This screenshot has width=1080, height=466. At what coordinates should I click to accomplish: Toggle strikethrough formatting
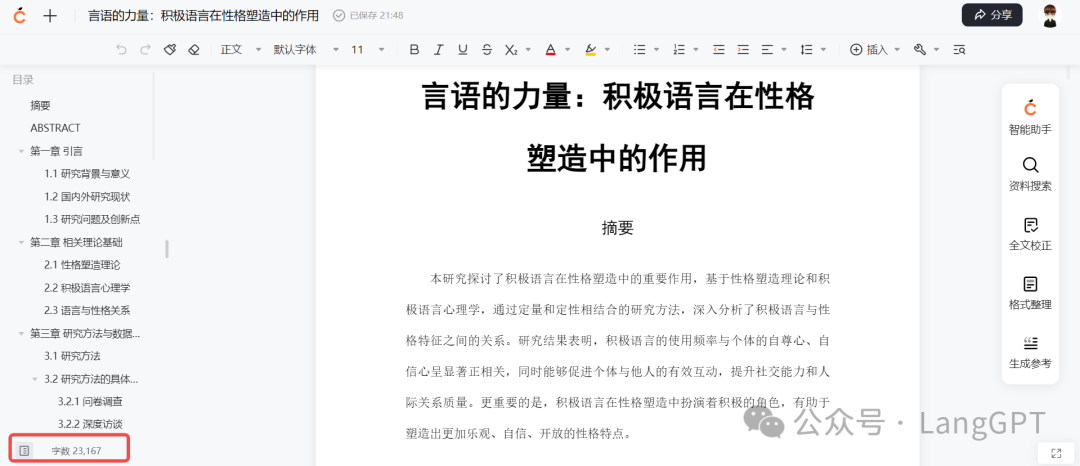pyautogui.click(x=487, y=50)
